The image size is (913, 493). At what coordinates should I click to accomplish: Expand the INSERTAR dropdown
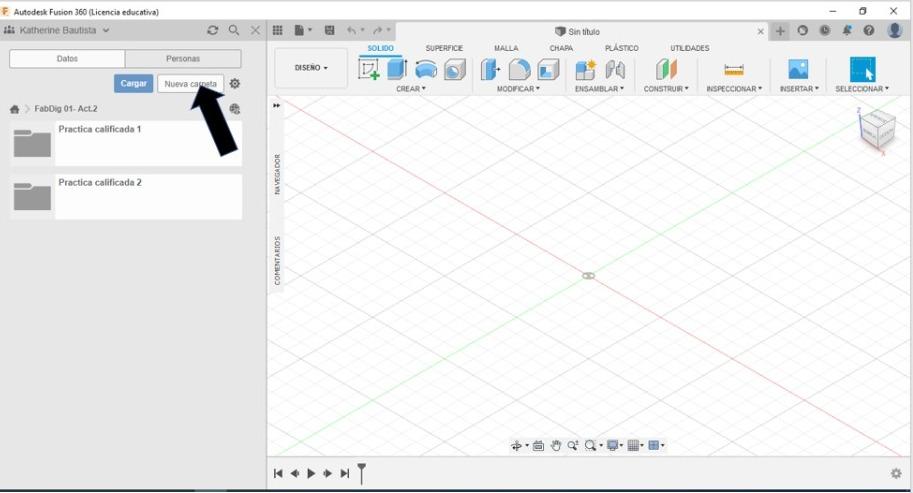799,89
